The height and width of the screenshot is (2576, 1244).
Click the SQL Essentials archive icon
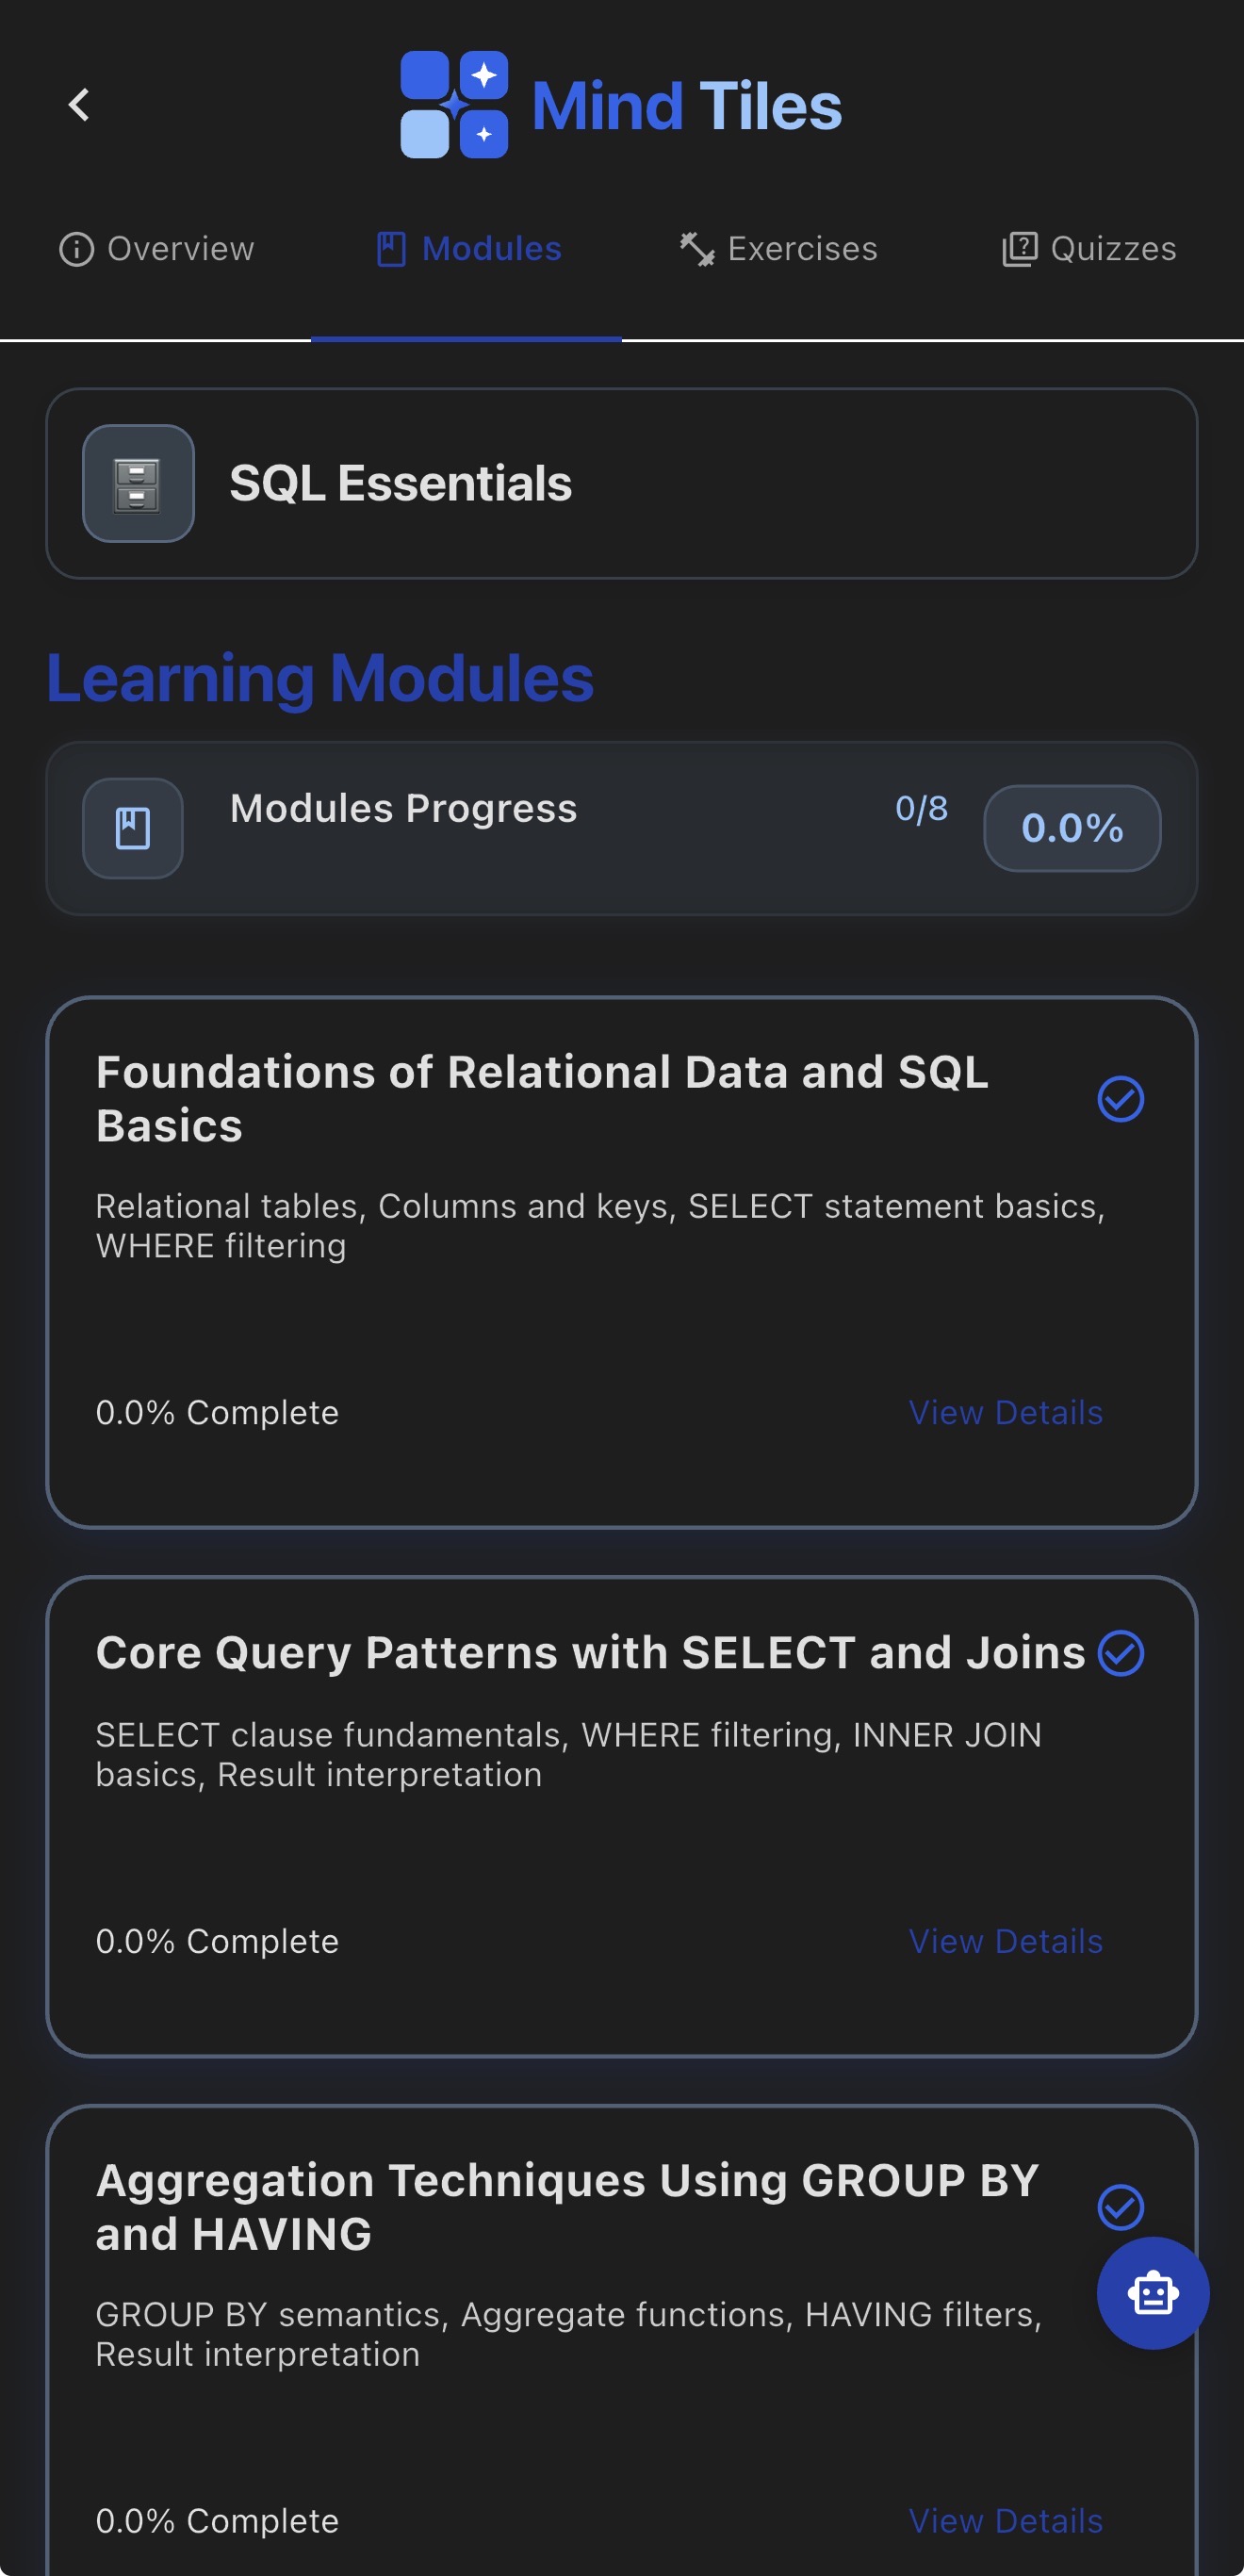(x=137, y=484)
